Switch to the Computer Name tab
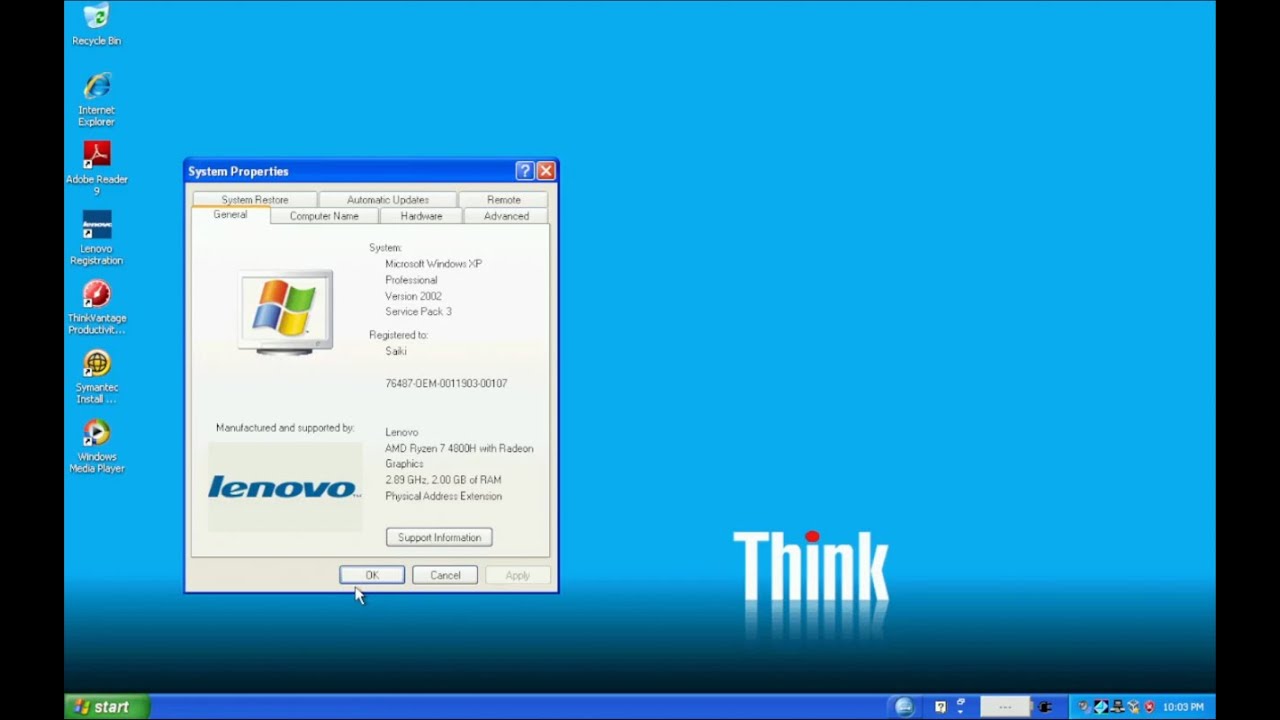Image resolution: width=1280 pixels, height=720 pixels. [x=324, y=216]
